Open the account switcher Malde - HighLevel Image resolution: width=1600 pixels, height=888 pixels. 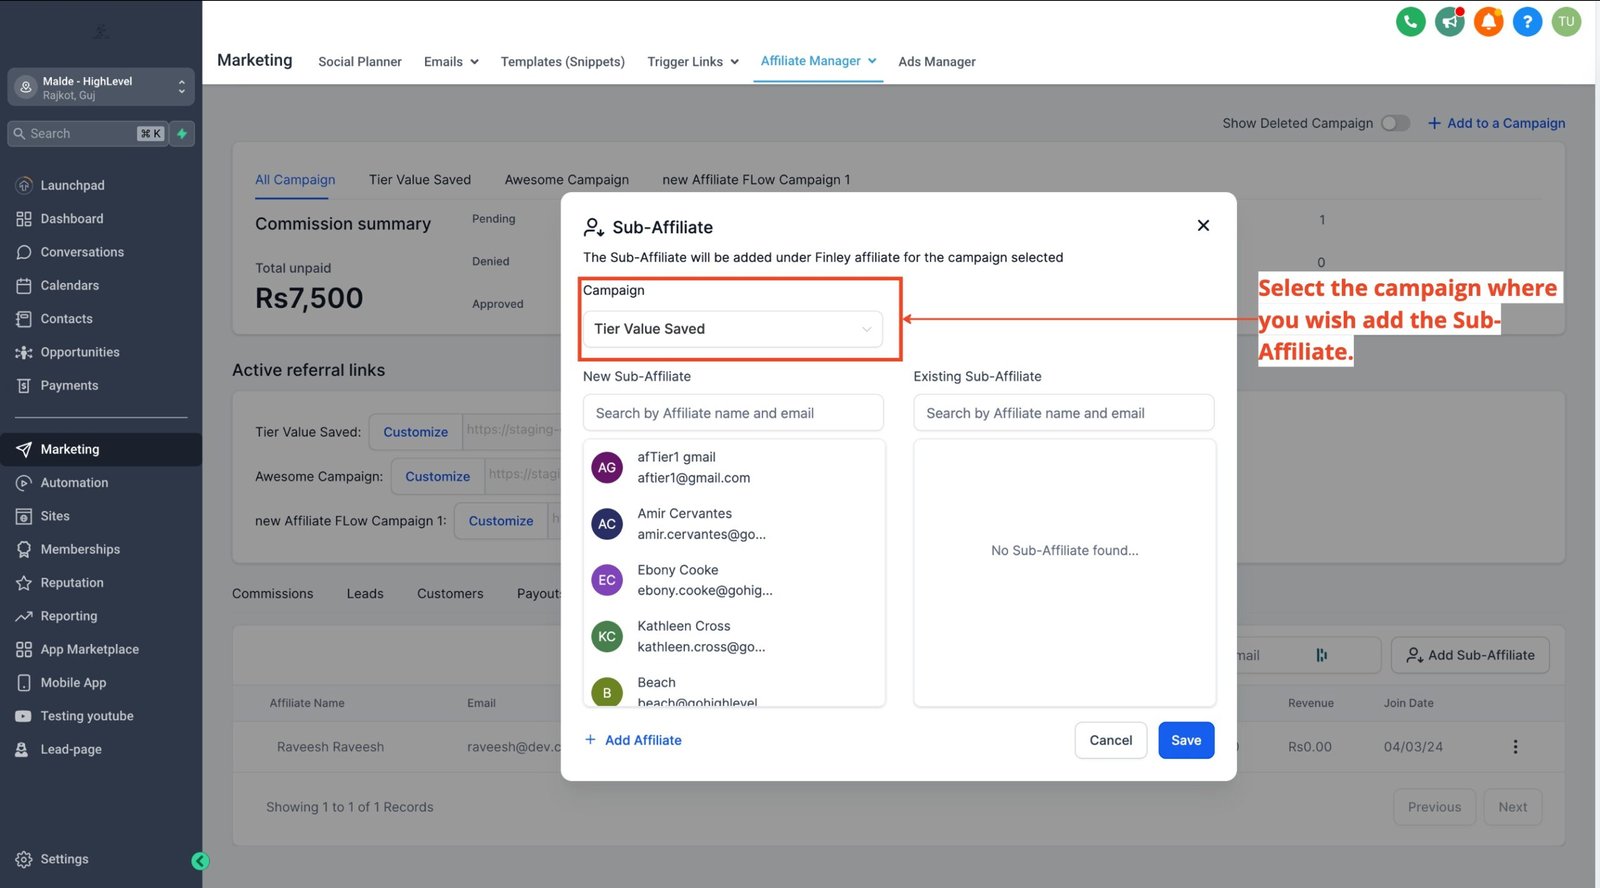[x=100, y=88]
